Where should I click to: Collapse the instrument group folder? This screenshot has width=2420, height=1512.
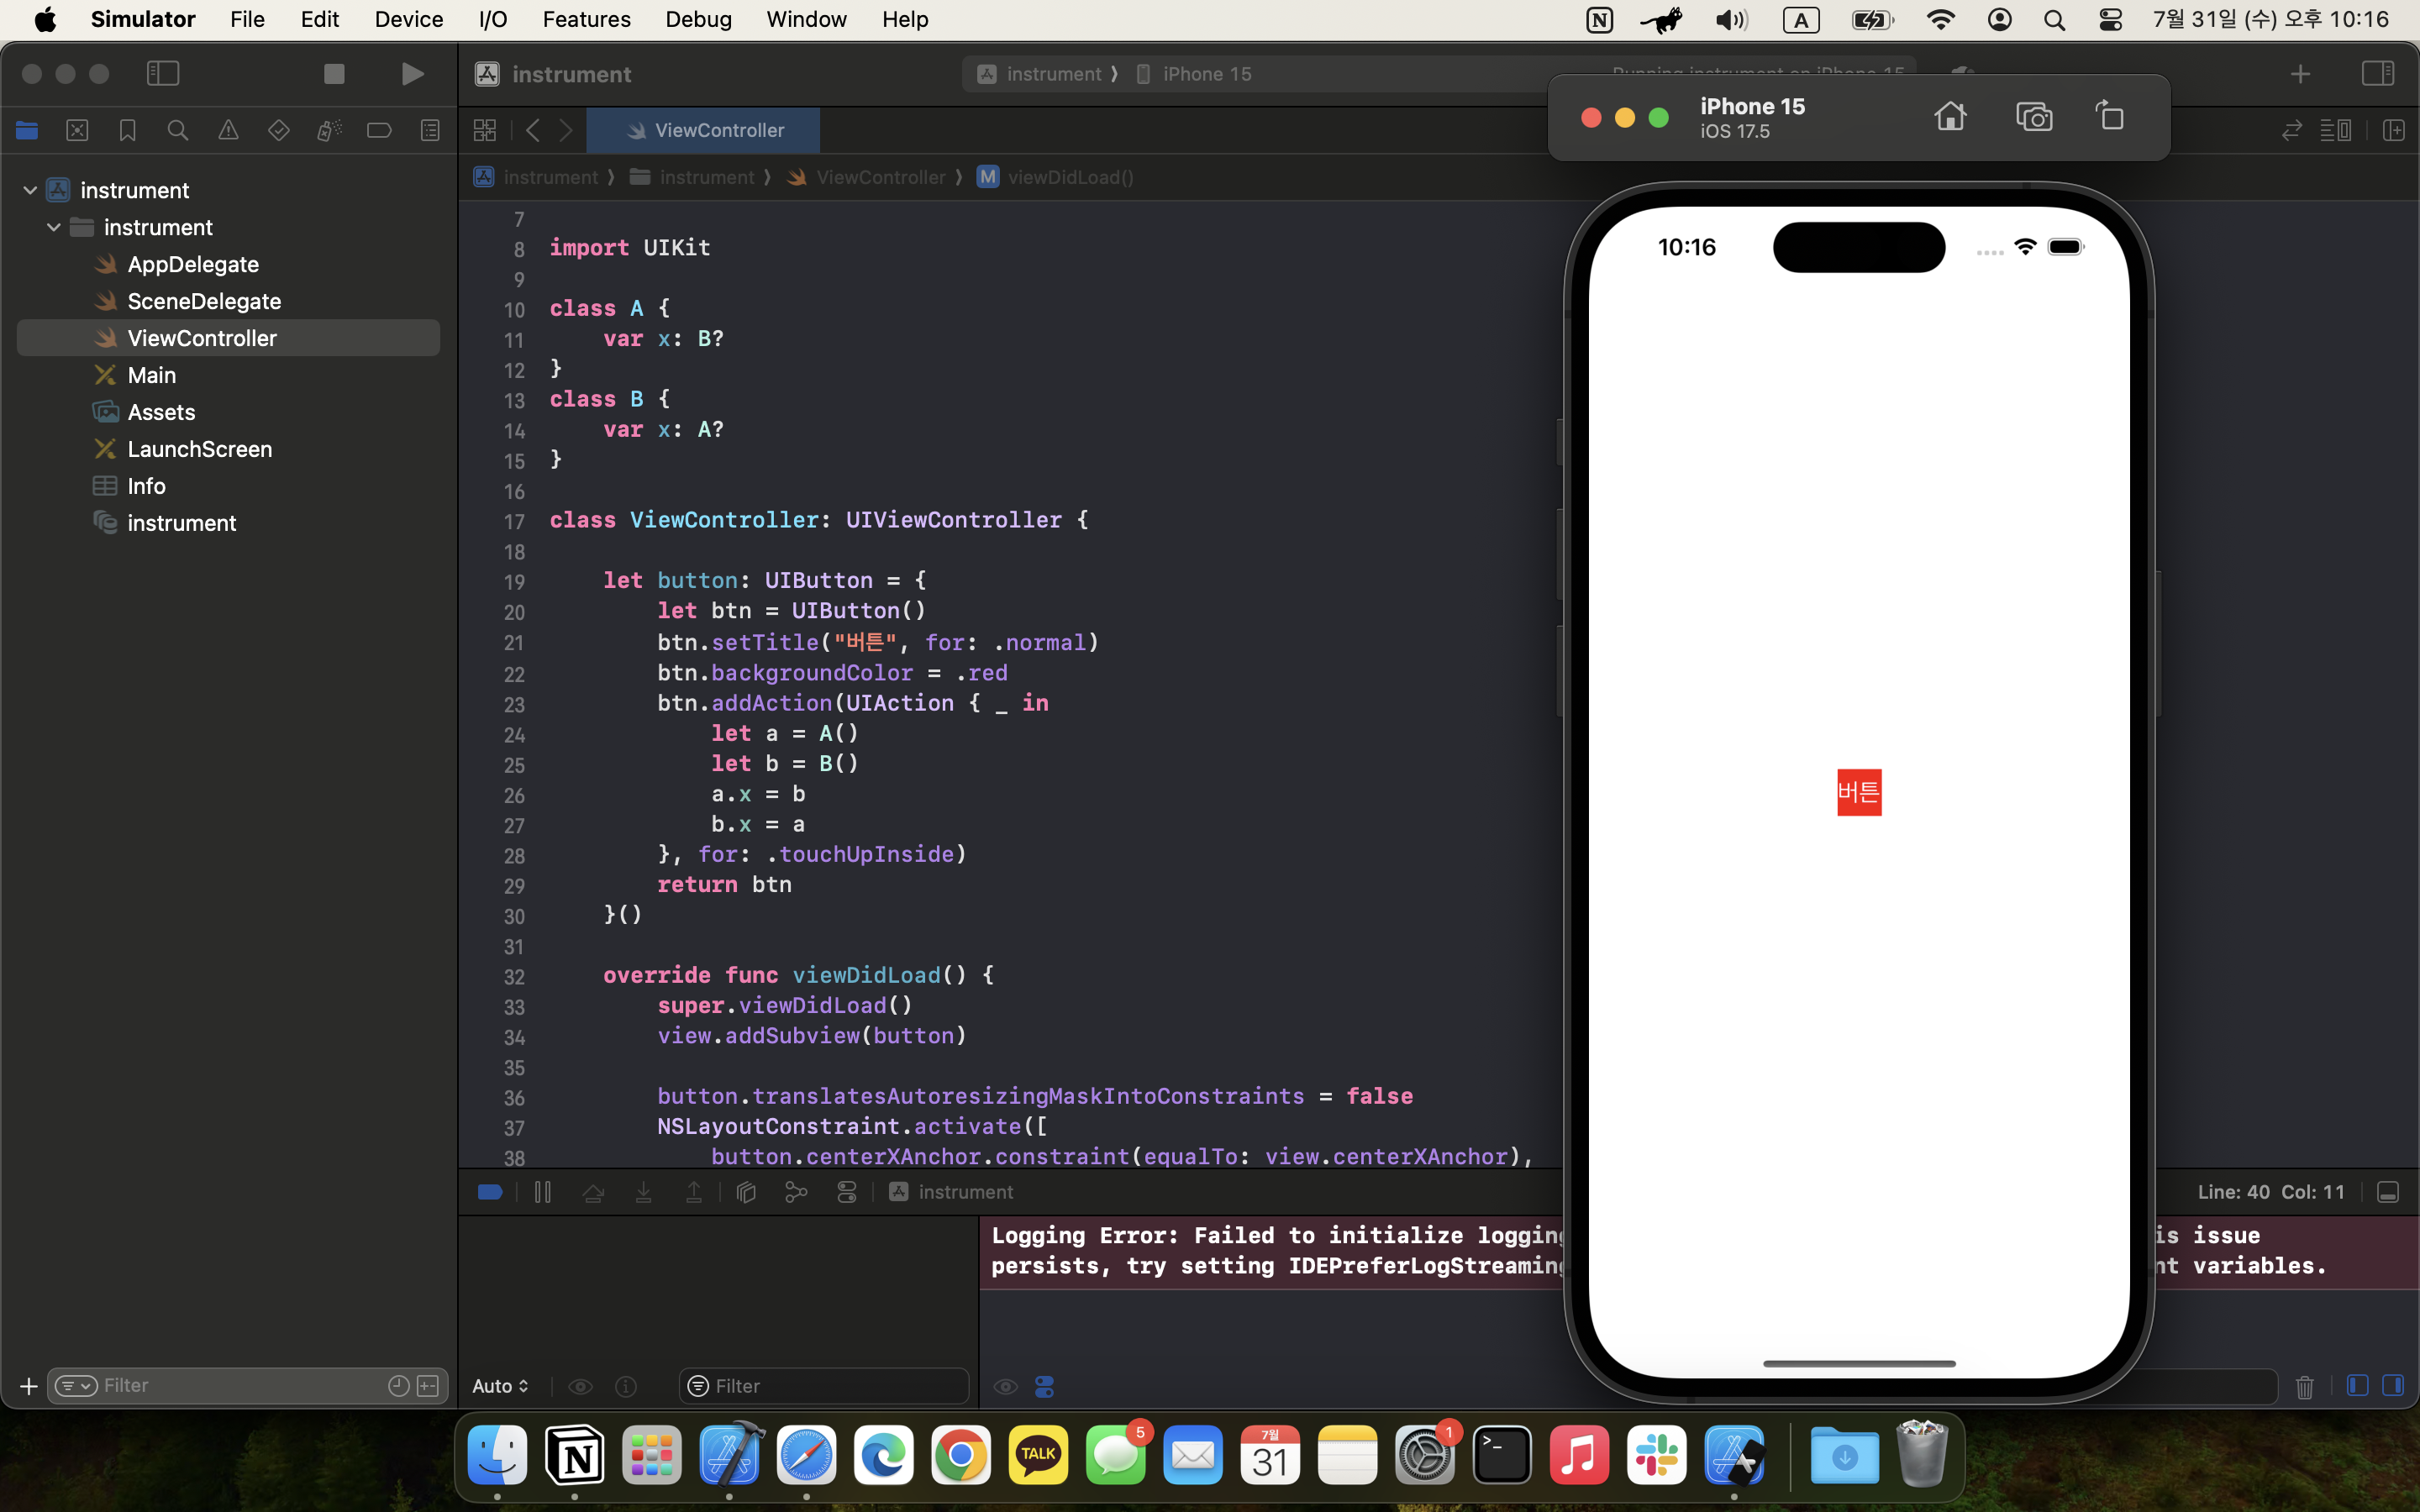point(54,227)
